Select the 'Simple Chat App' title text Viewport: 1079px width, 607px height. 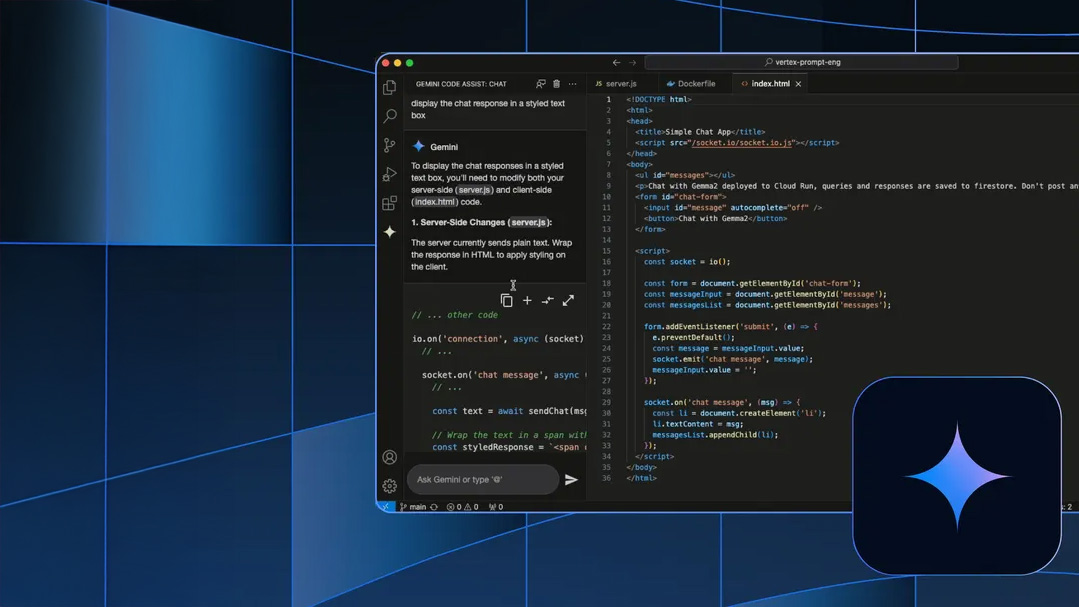click(x=698, y=132)
